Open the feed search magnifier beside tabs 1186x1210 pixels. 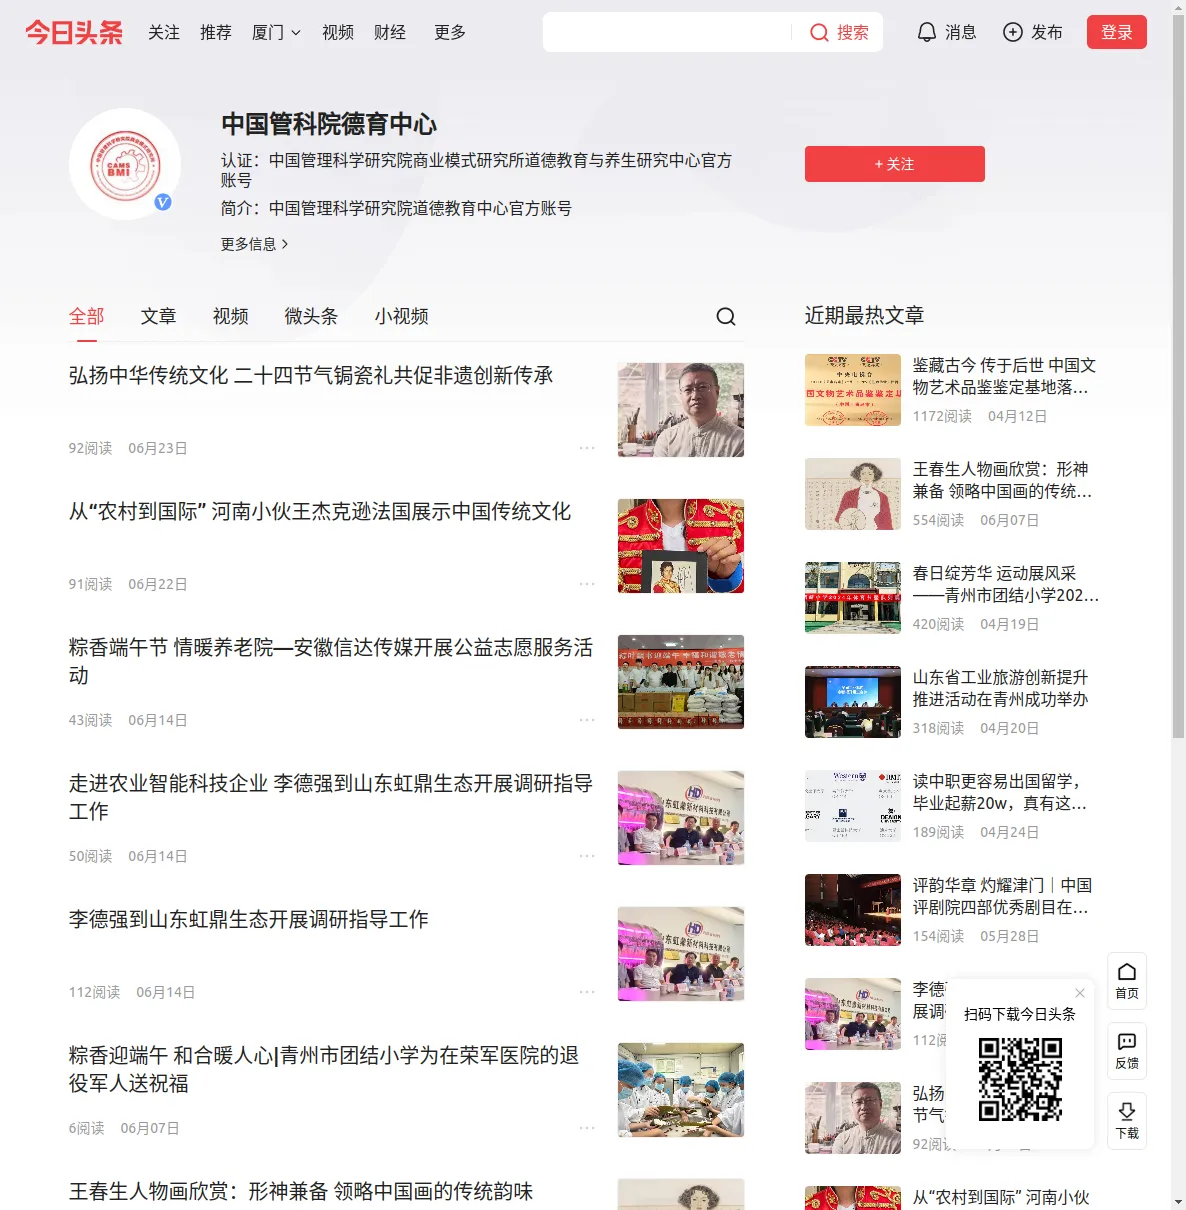[726, 316]
